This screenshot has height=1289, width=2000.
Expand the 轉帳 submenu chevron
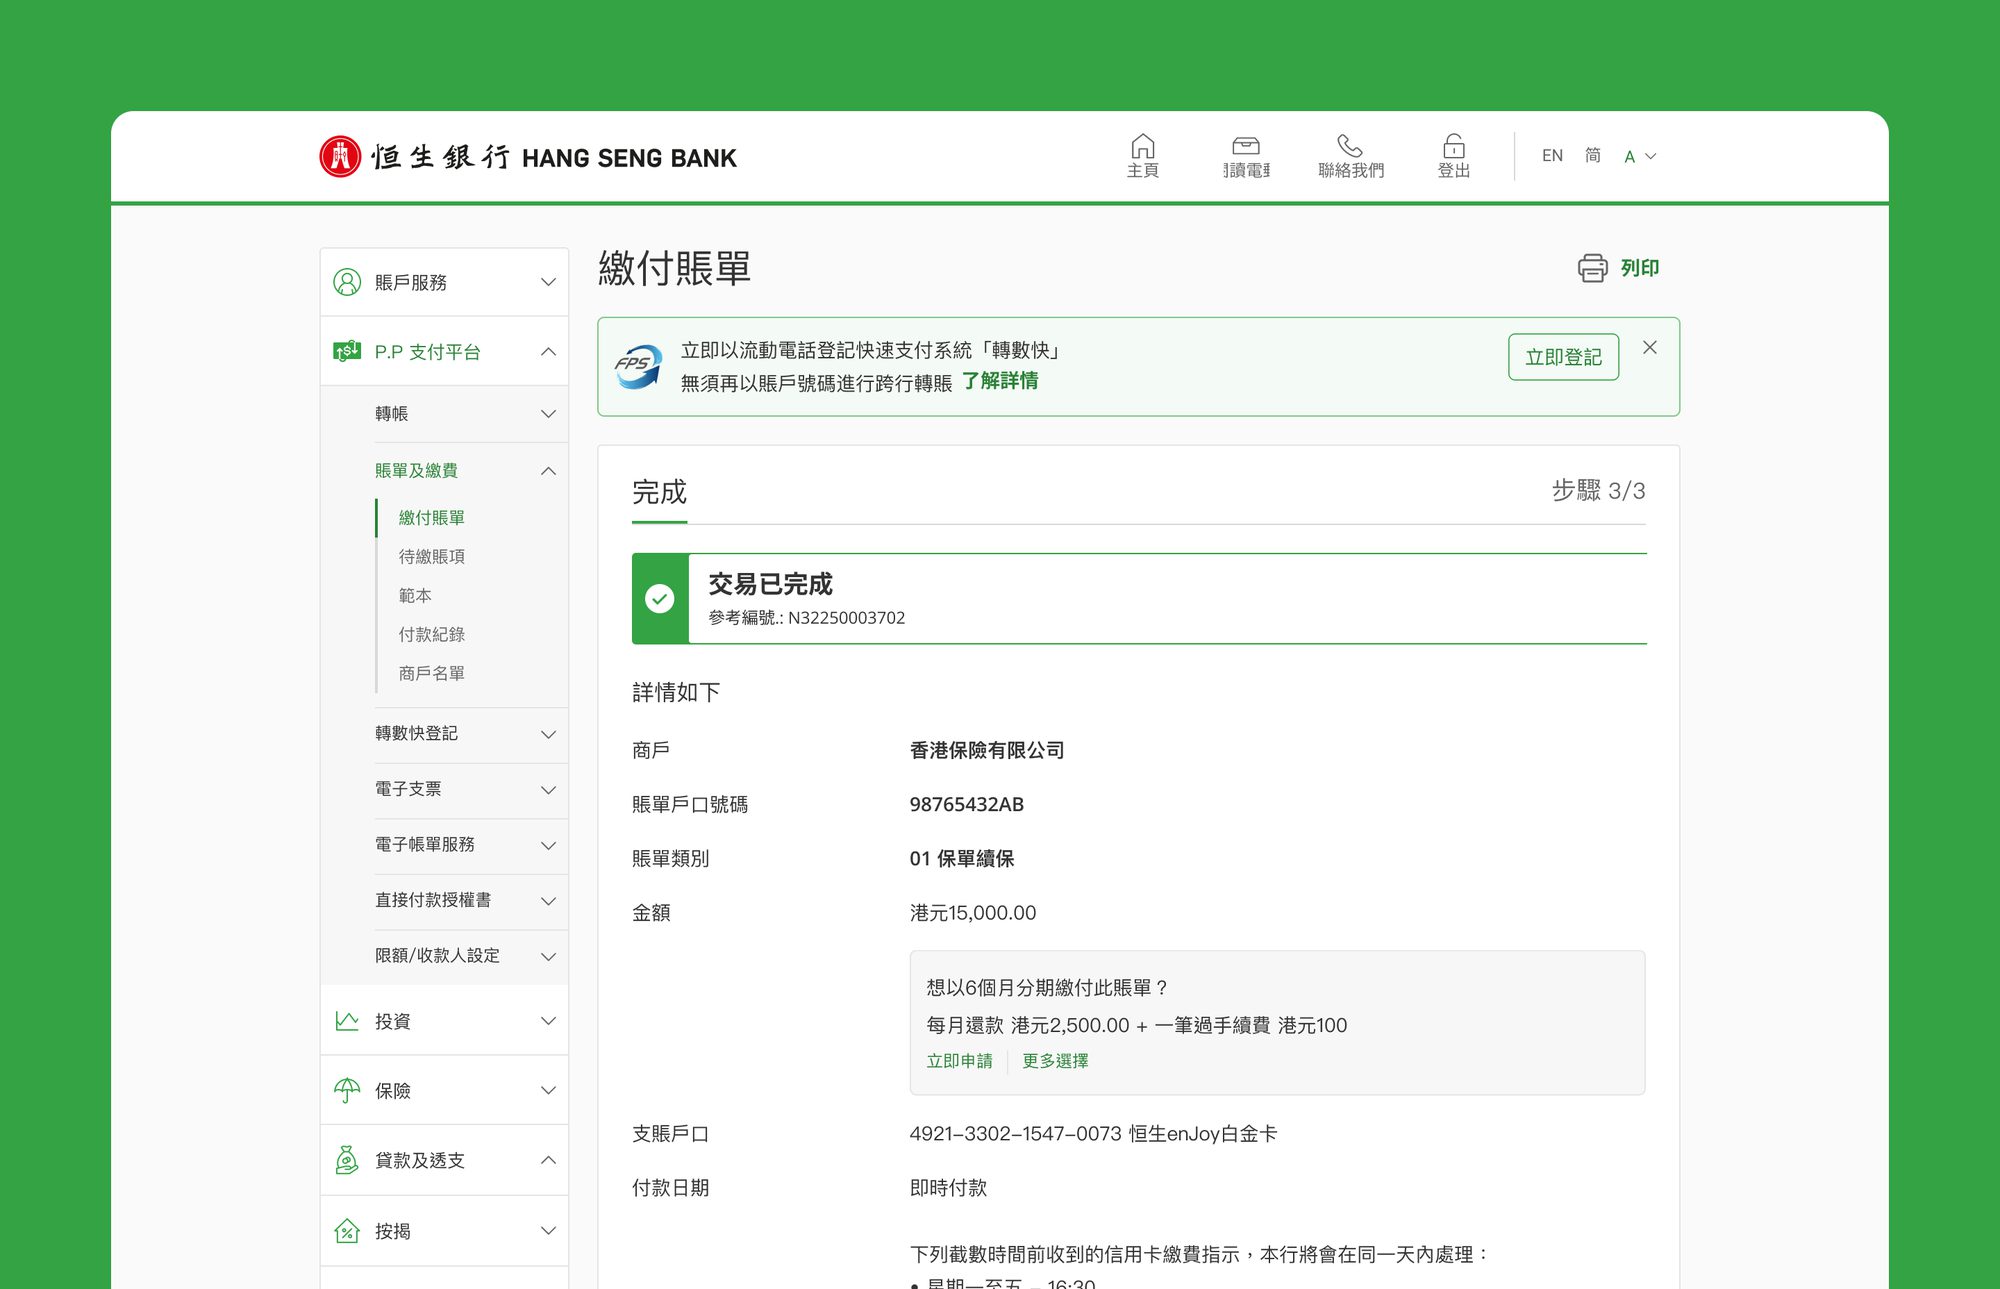click(548, 413)
